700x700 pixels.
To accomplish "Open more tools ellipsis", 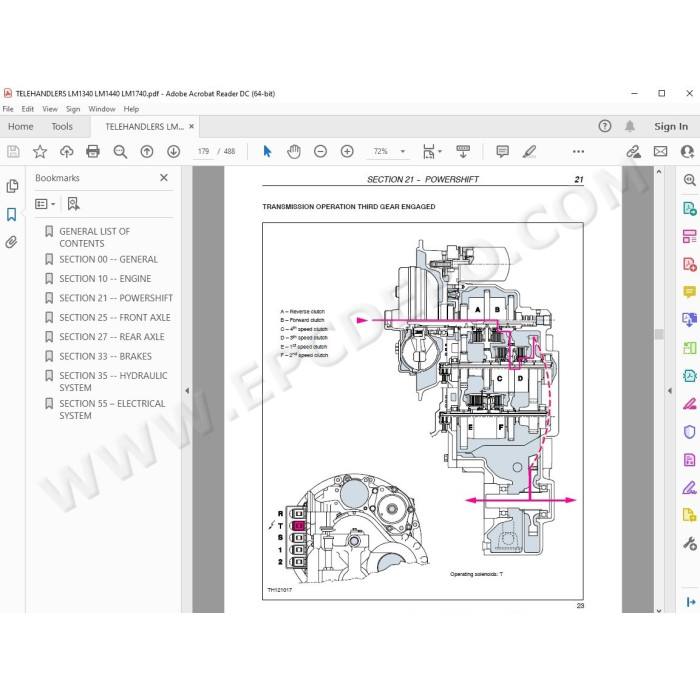I will click(x=578, y=152).
